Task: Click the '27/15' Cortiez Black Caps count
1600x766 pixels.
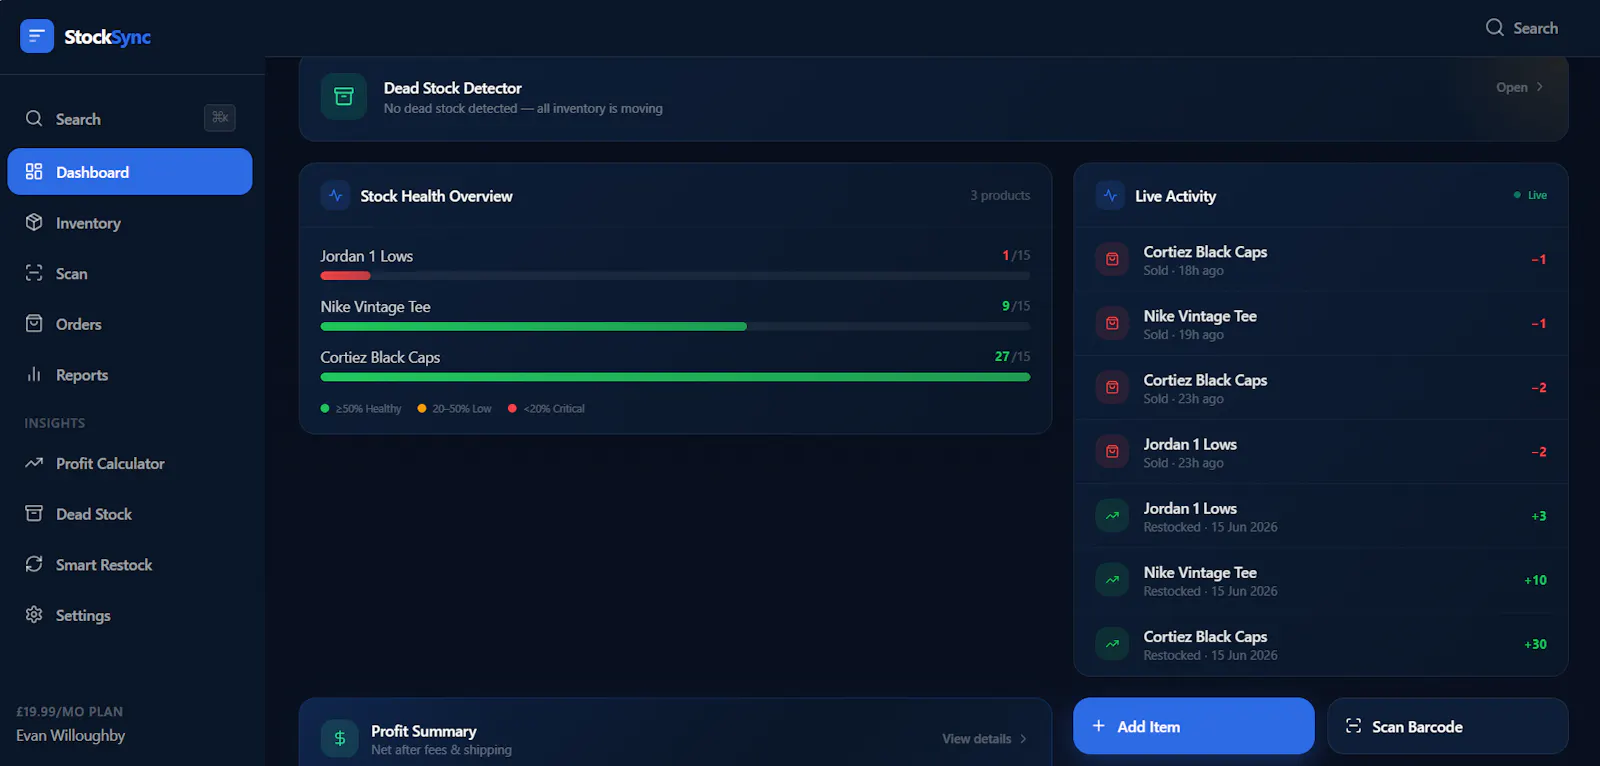Action: pos(1012,356)
